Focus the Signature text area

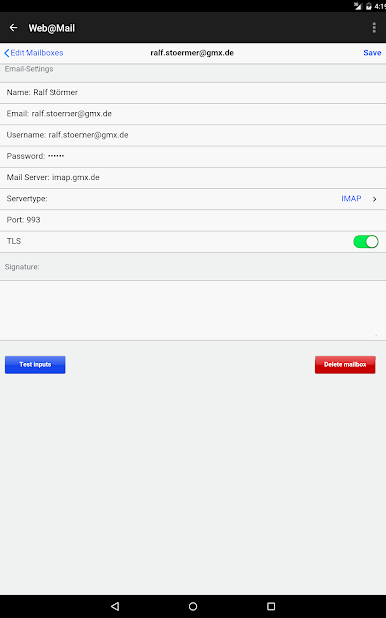193,311
